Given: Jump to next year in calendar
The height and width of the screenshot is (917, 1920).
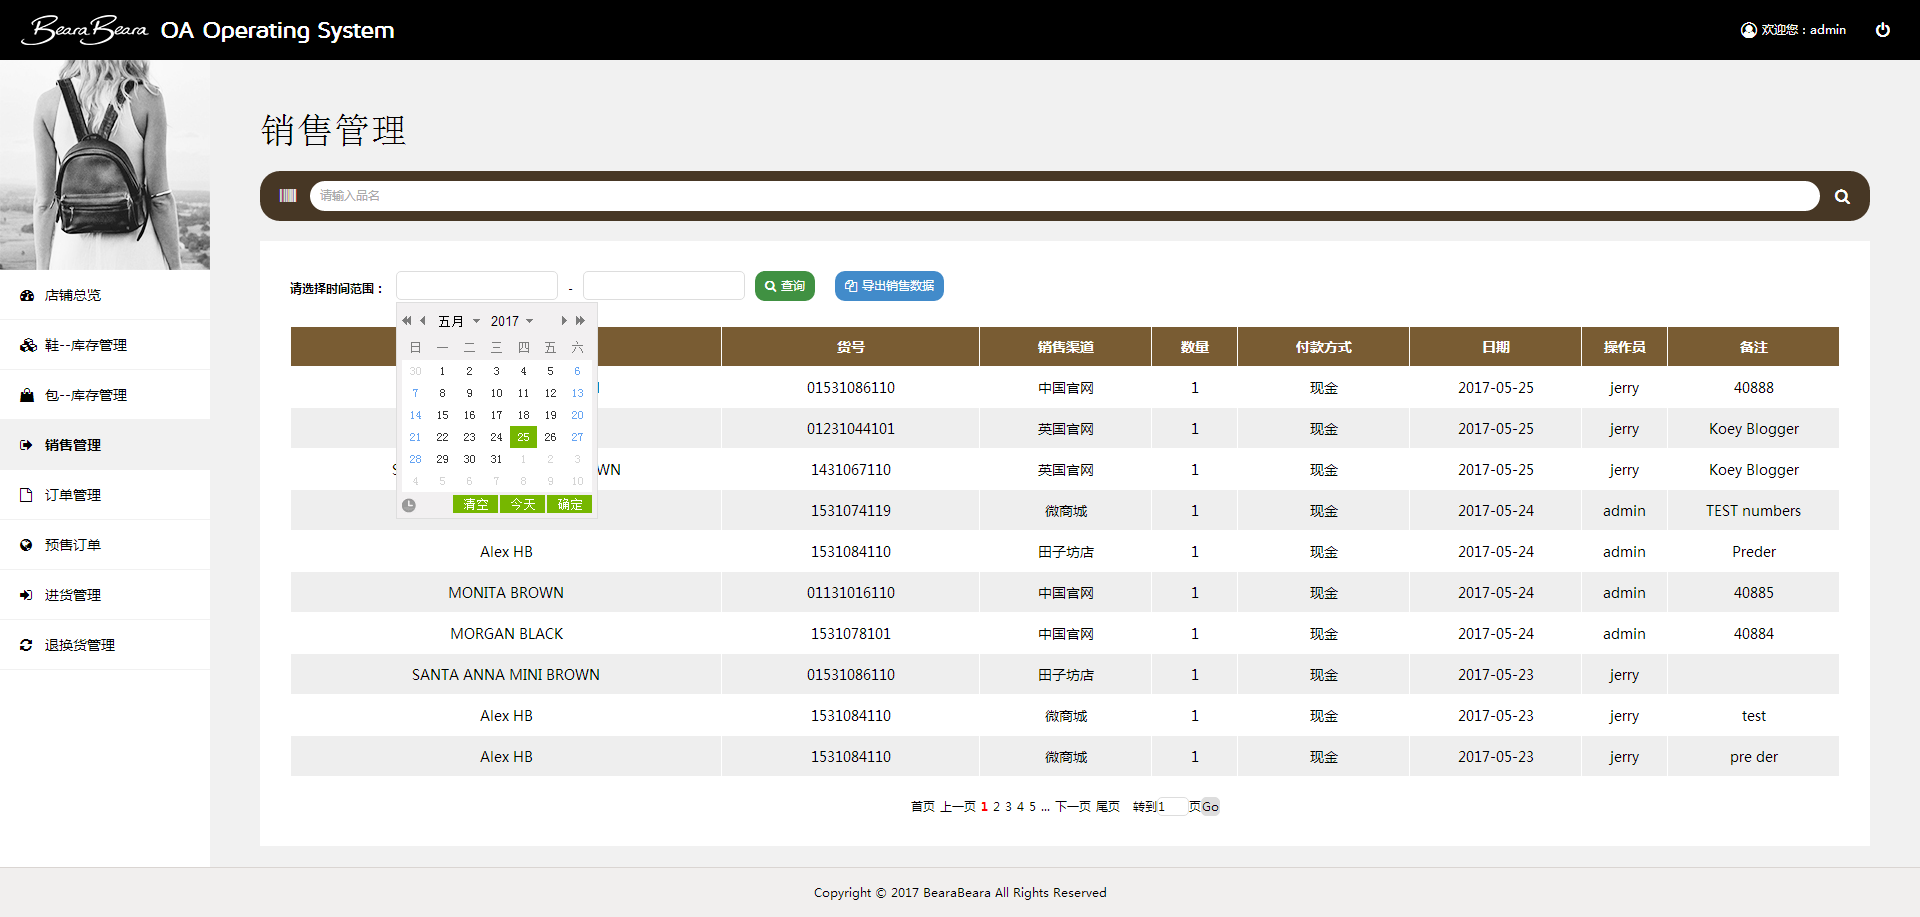Looking at the screenshot, I should [580, 321].
